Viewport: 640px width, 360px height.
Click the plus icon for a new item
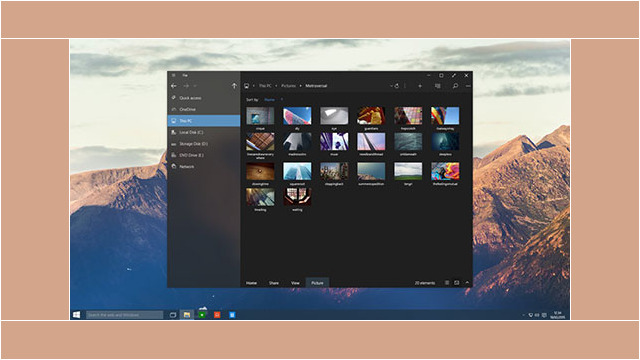click(x=420, y=86)
